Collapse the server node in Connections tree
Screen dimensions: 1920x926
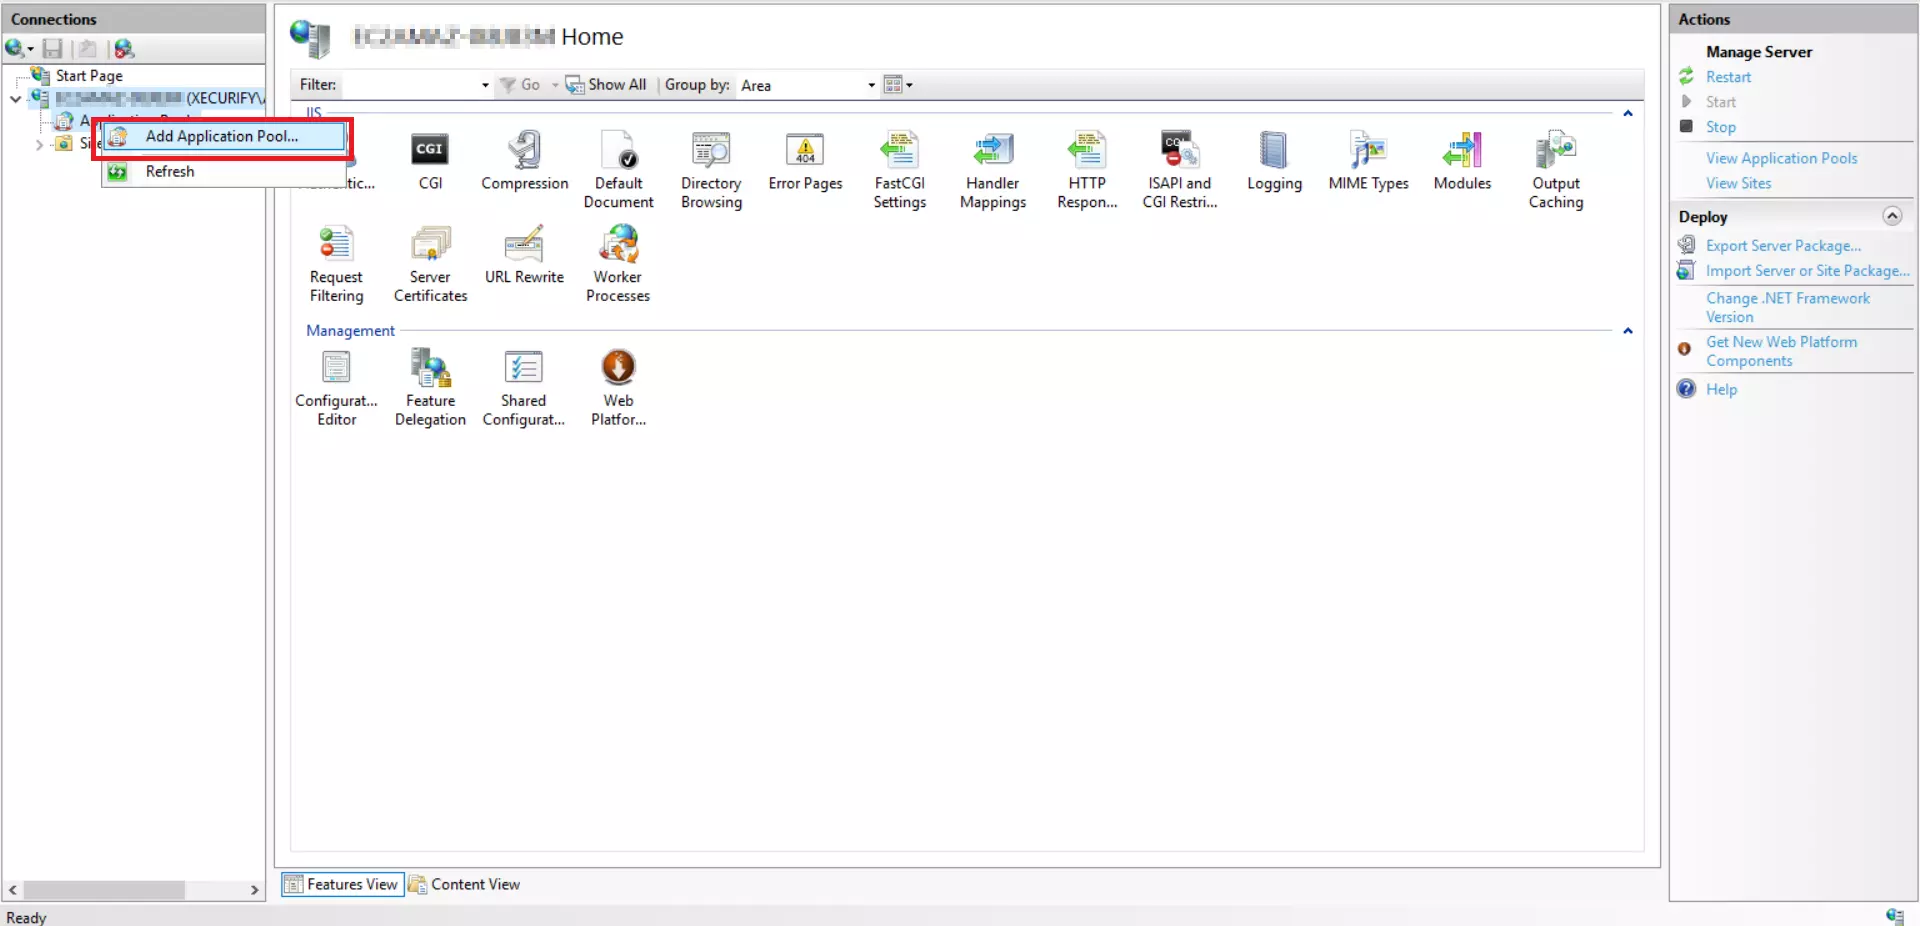coord(14,98)
